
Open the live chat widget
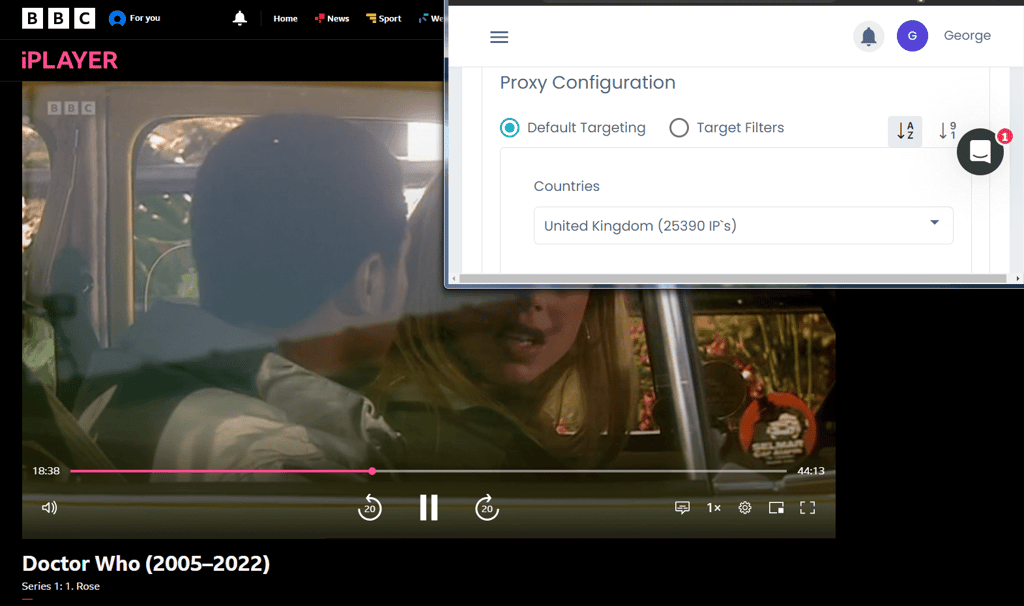(x=980, y=152)
